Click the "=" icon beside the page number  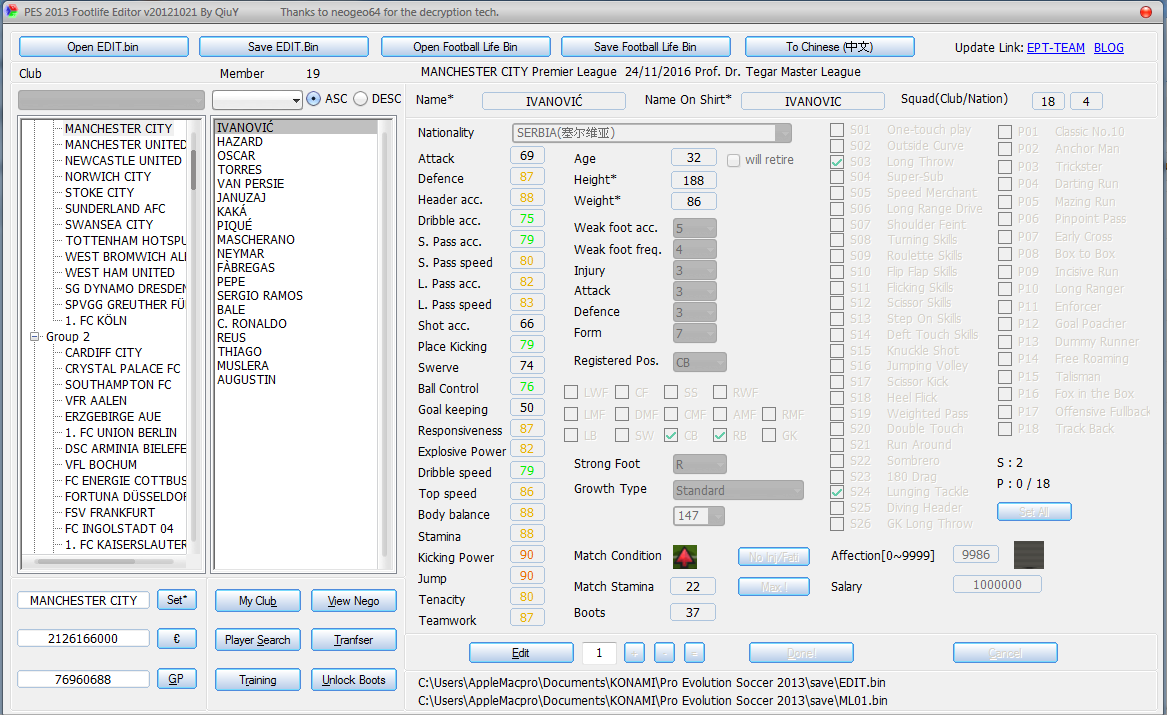click(692, 652)
